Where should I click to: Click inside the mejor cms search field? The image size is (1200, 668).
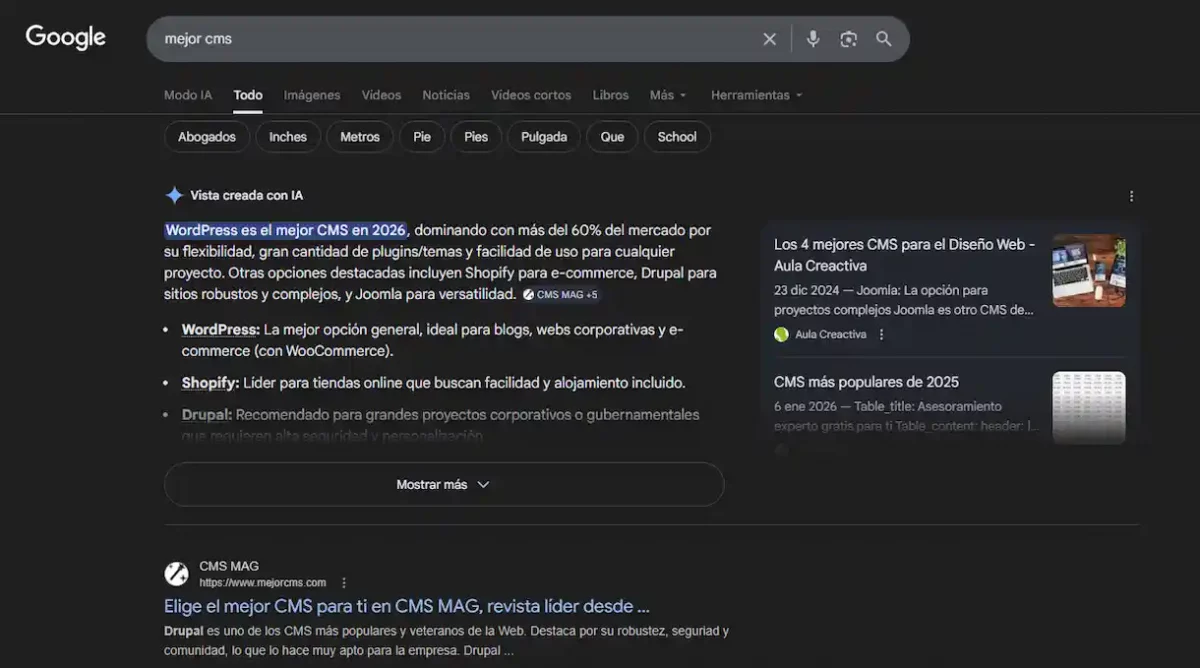400,38
